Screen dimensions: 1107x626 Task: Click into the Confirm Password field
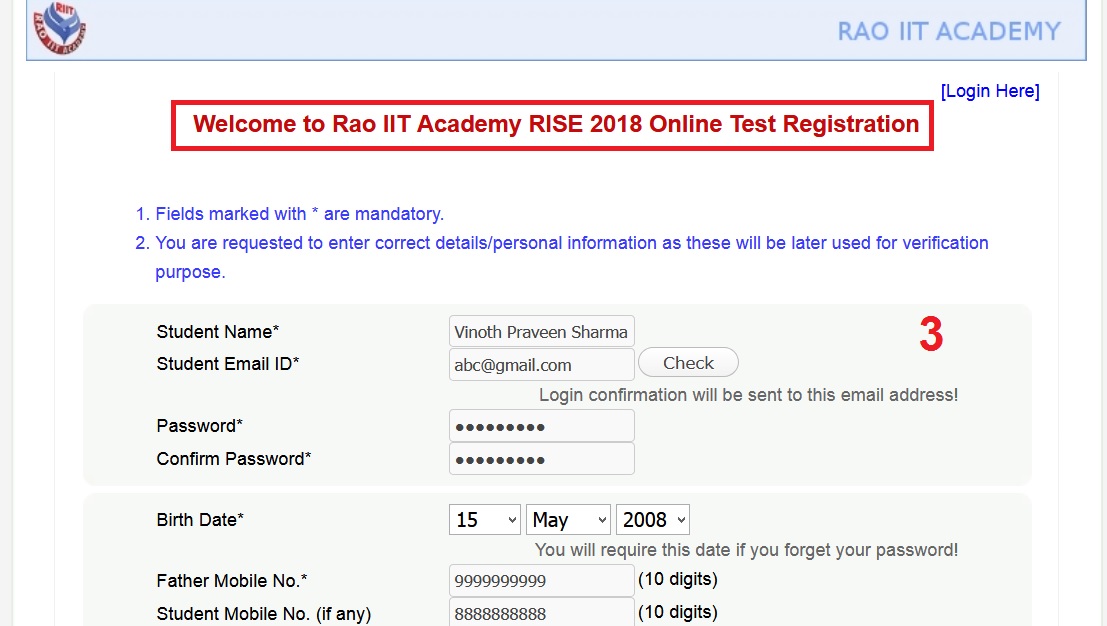(x=541, y=459)
